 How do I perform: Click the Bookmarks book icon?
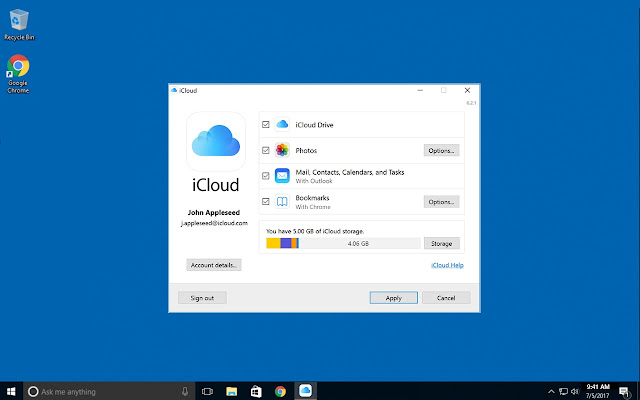click(282, 202)
